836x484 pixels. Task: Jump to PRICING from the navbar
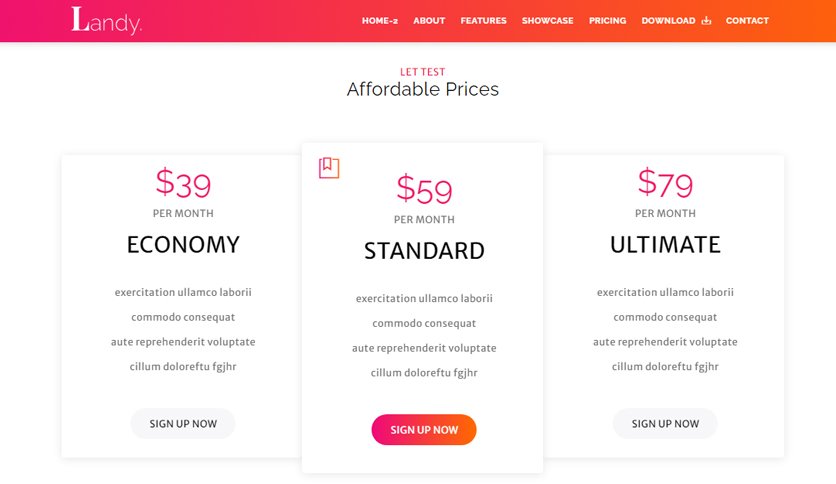607,21
